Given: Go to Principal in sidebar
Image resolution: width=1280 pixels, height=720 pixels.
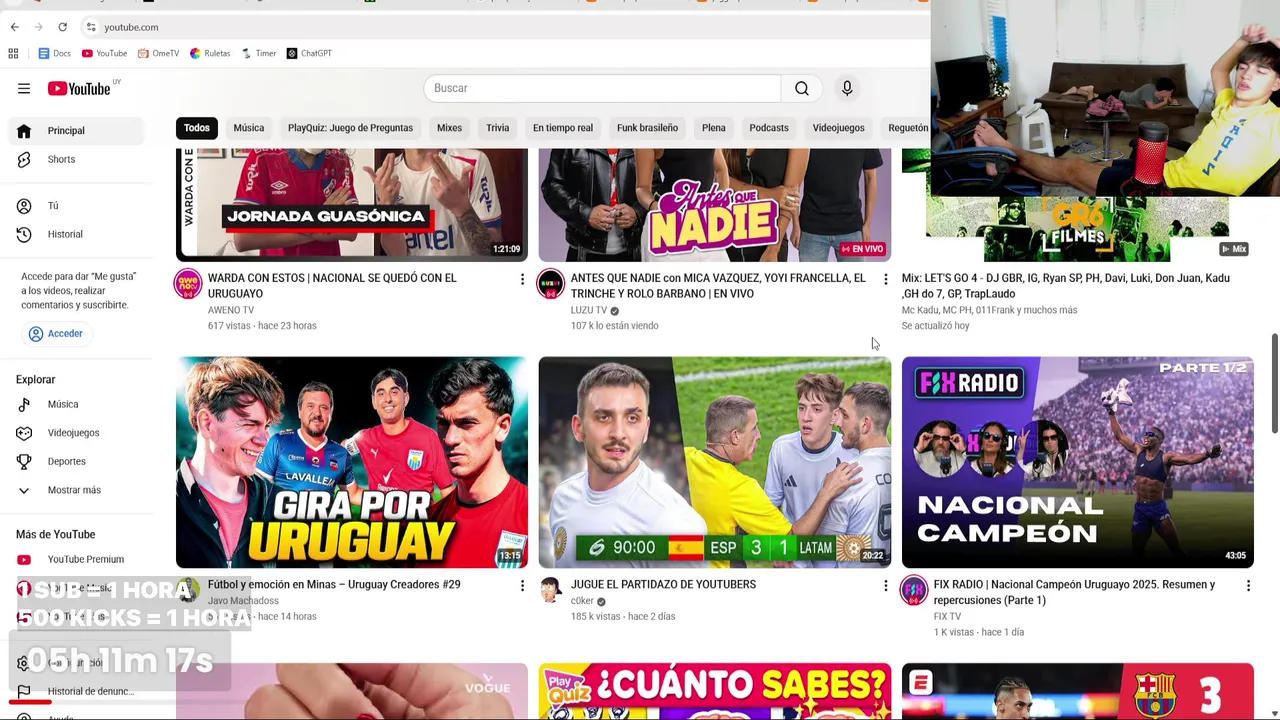Looking at the screenshot, I should (76, 131).
